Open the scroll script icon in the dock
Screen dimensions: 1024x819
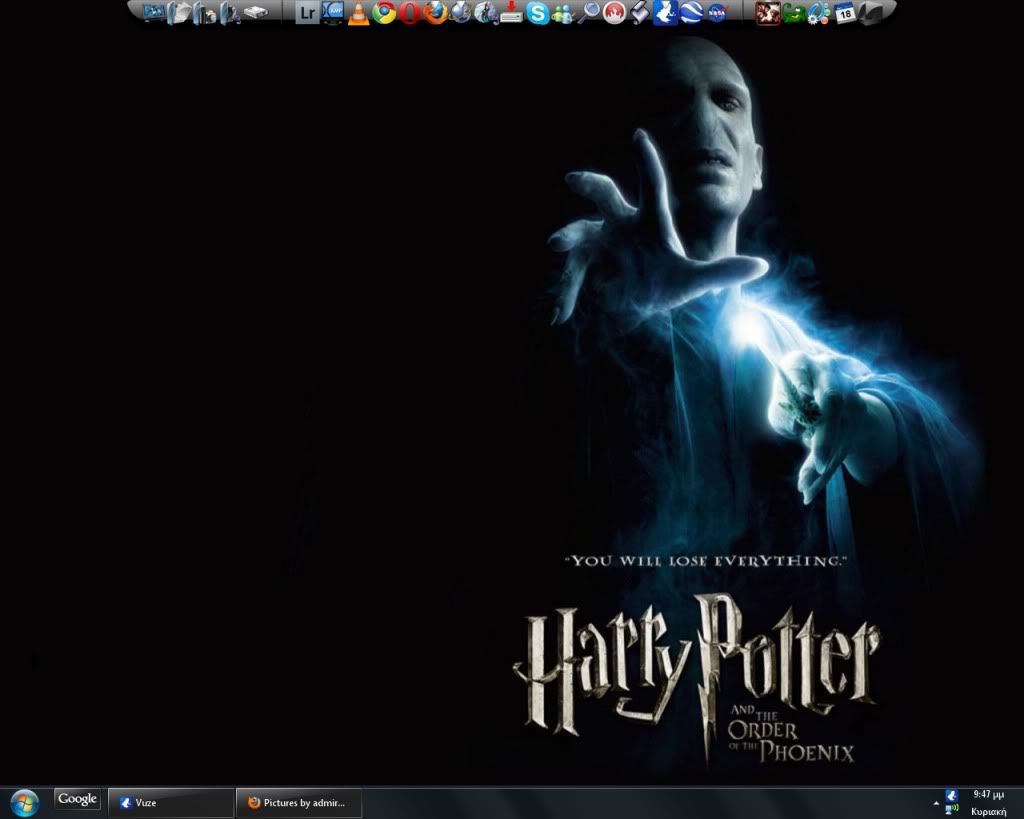639,12
